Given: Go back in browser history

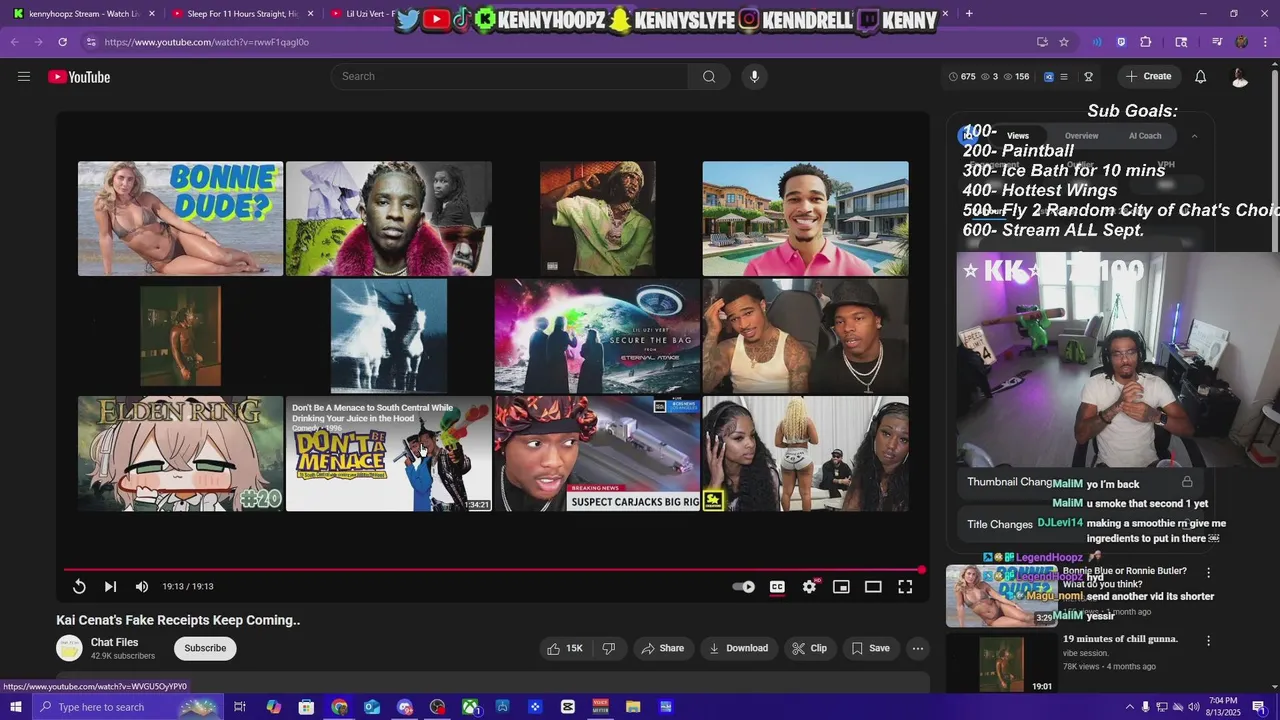Looking at the screenshot, I should coord(15,42).
